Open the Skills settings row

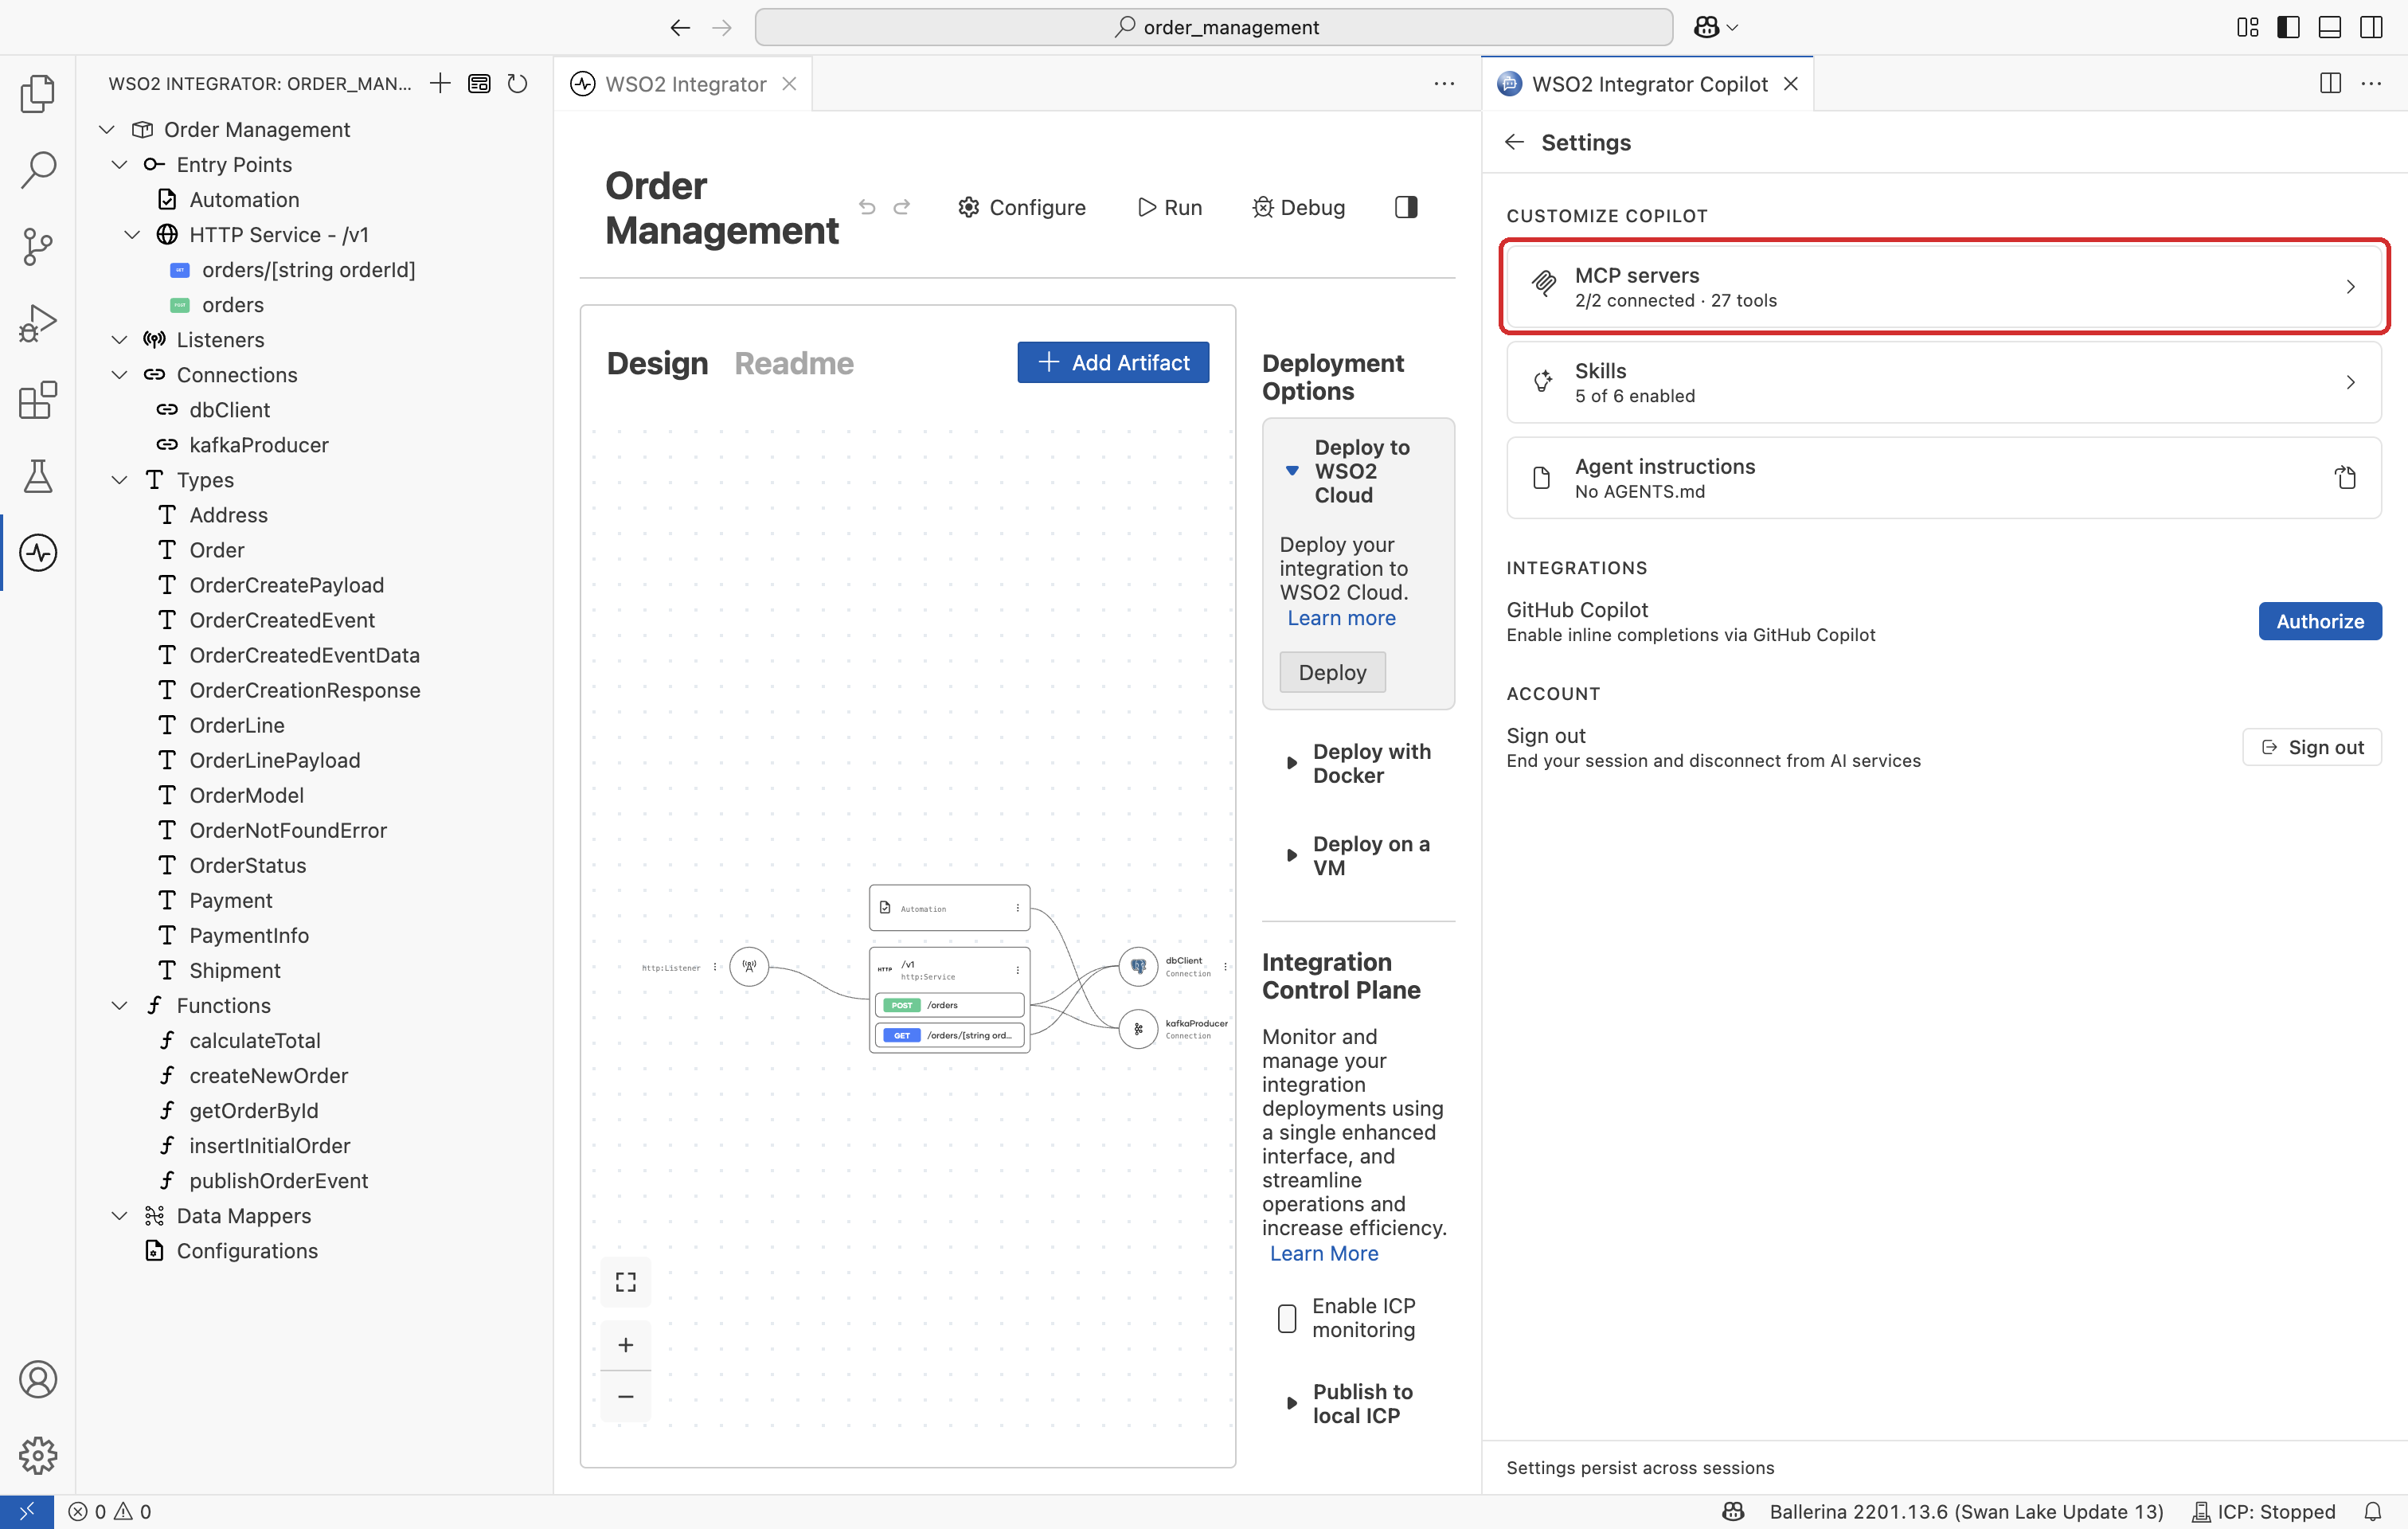(x=1944, y=382)
